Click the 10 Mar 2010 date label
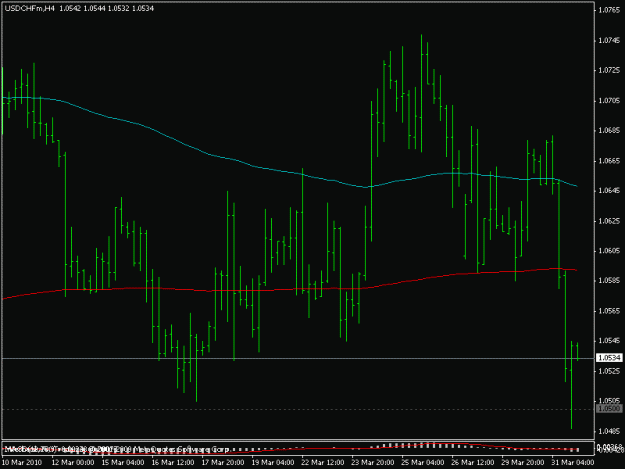The height and width of the screenshot is (469, 625). click(x=22, y=462)
